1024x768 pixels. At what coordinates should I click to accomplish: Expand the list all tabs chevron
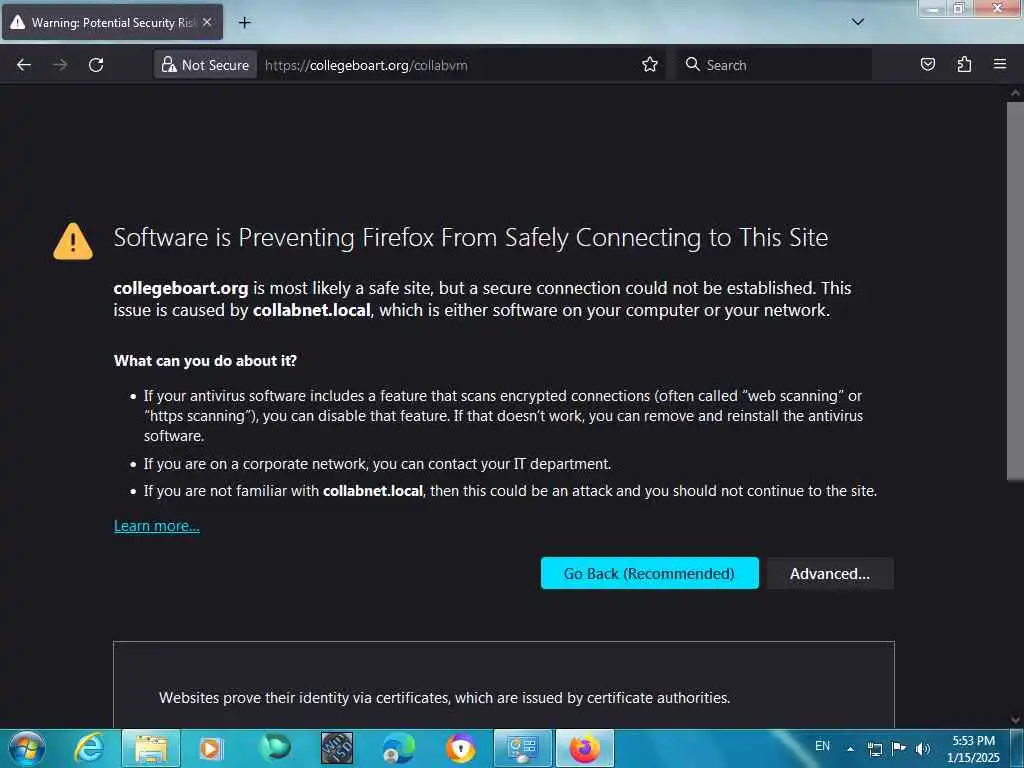[x=857, y=22]
